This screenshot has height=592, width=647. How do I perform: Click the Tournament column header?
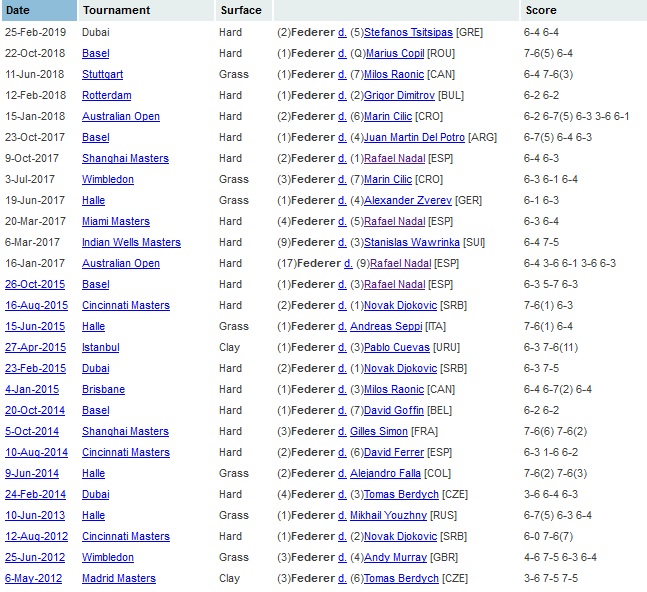coord(117,10)
